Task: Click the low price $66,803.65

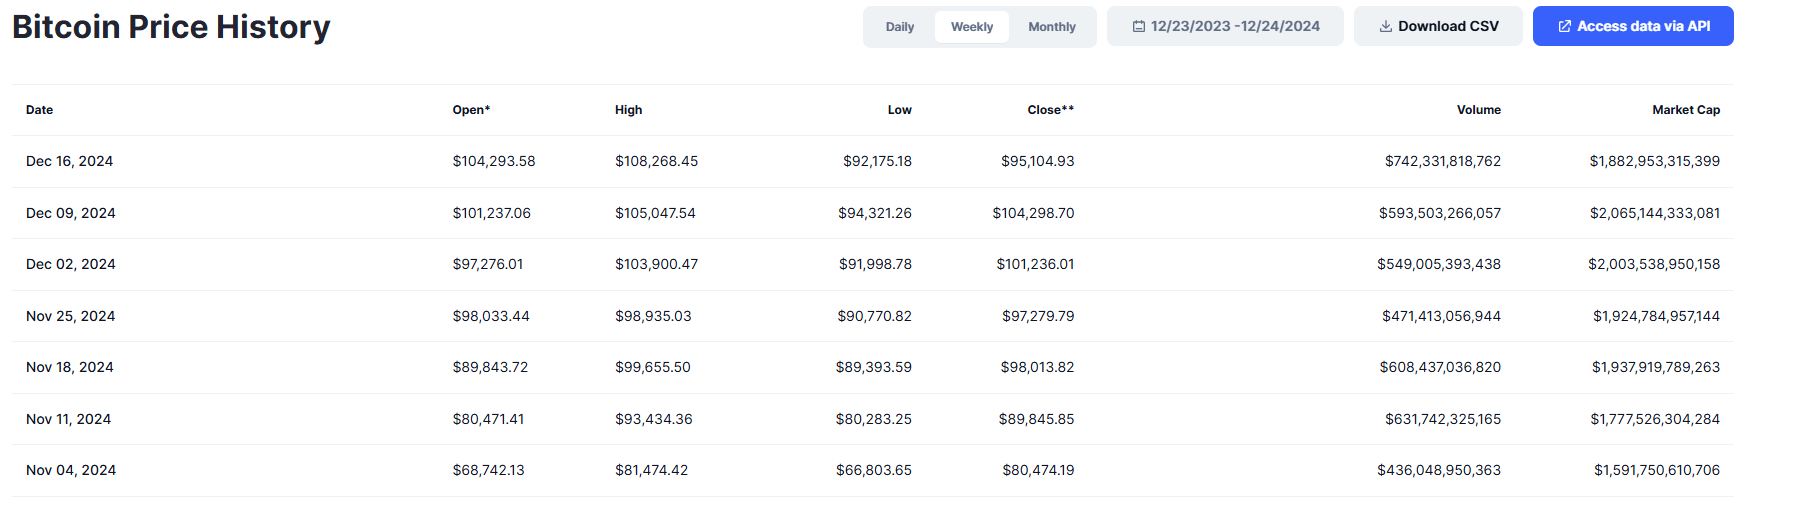Action: point(874,470)
